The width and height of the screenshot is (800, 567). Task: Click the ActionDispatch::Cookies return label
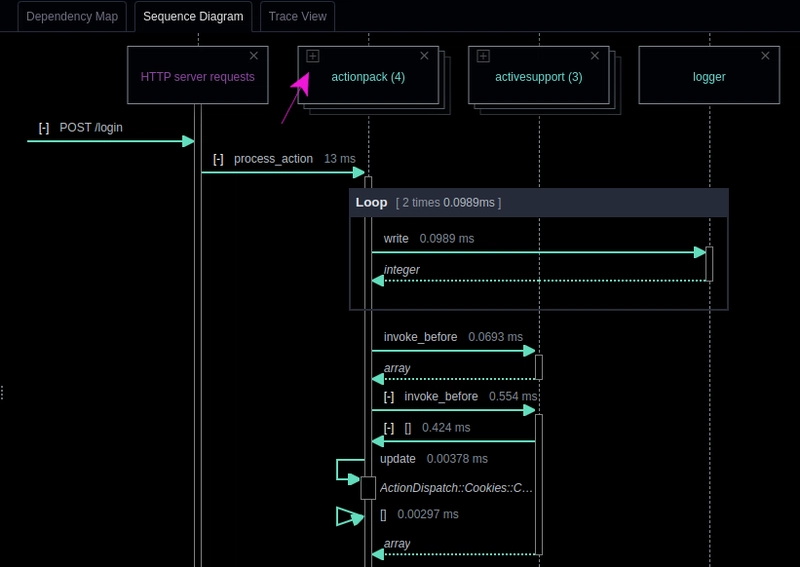[456, 488]
